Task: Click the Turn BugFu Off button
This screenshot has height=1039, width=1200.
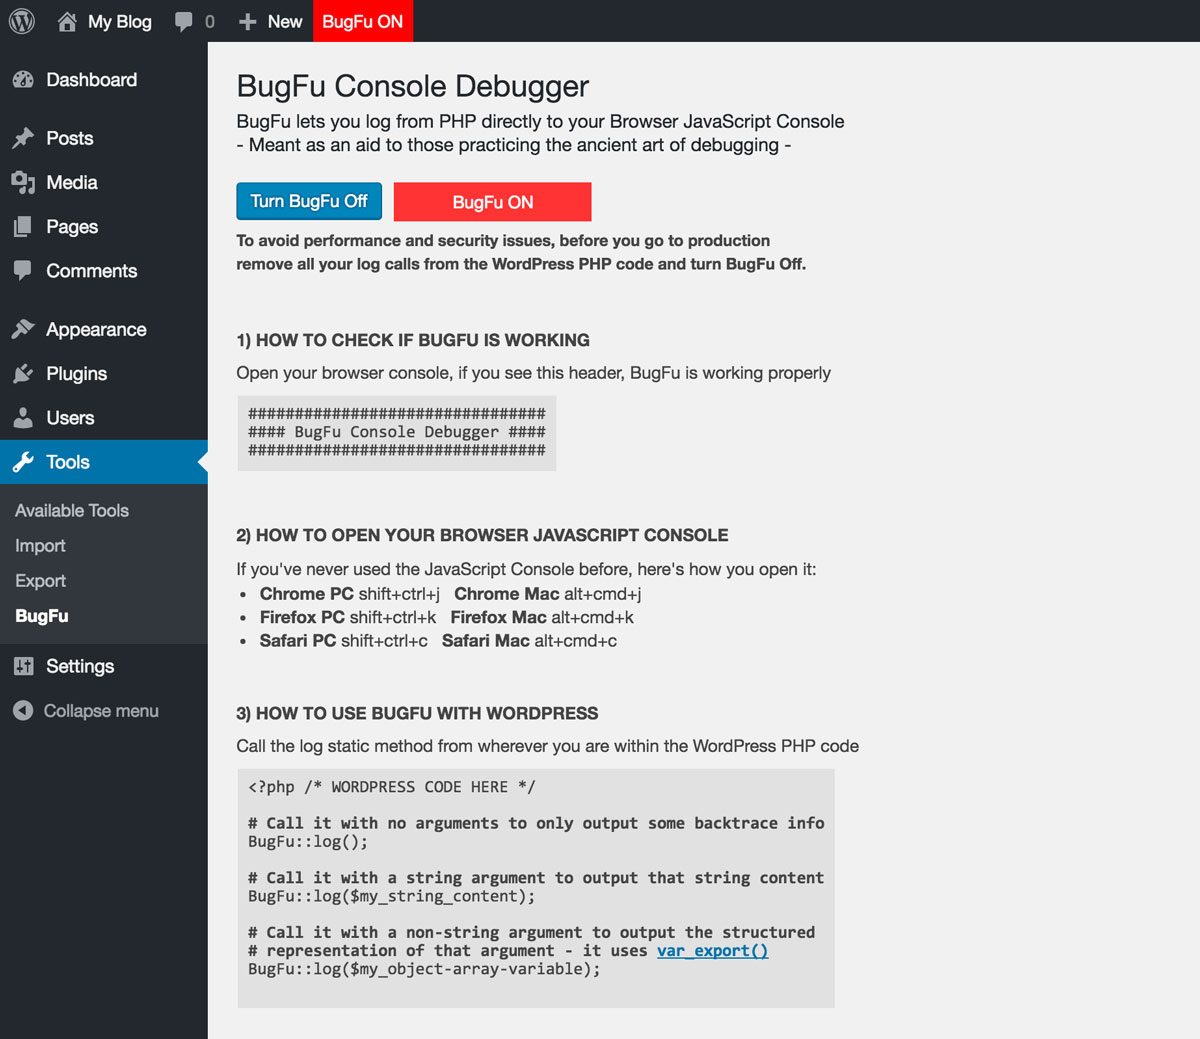Action: tap(309, 201)
